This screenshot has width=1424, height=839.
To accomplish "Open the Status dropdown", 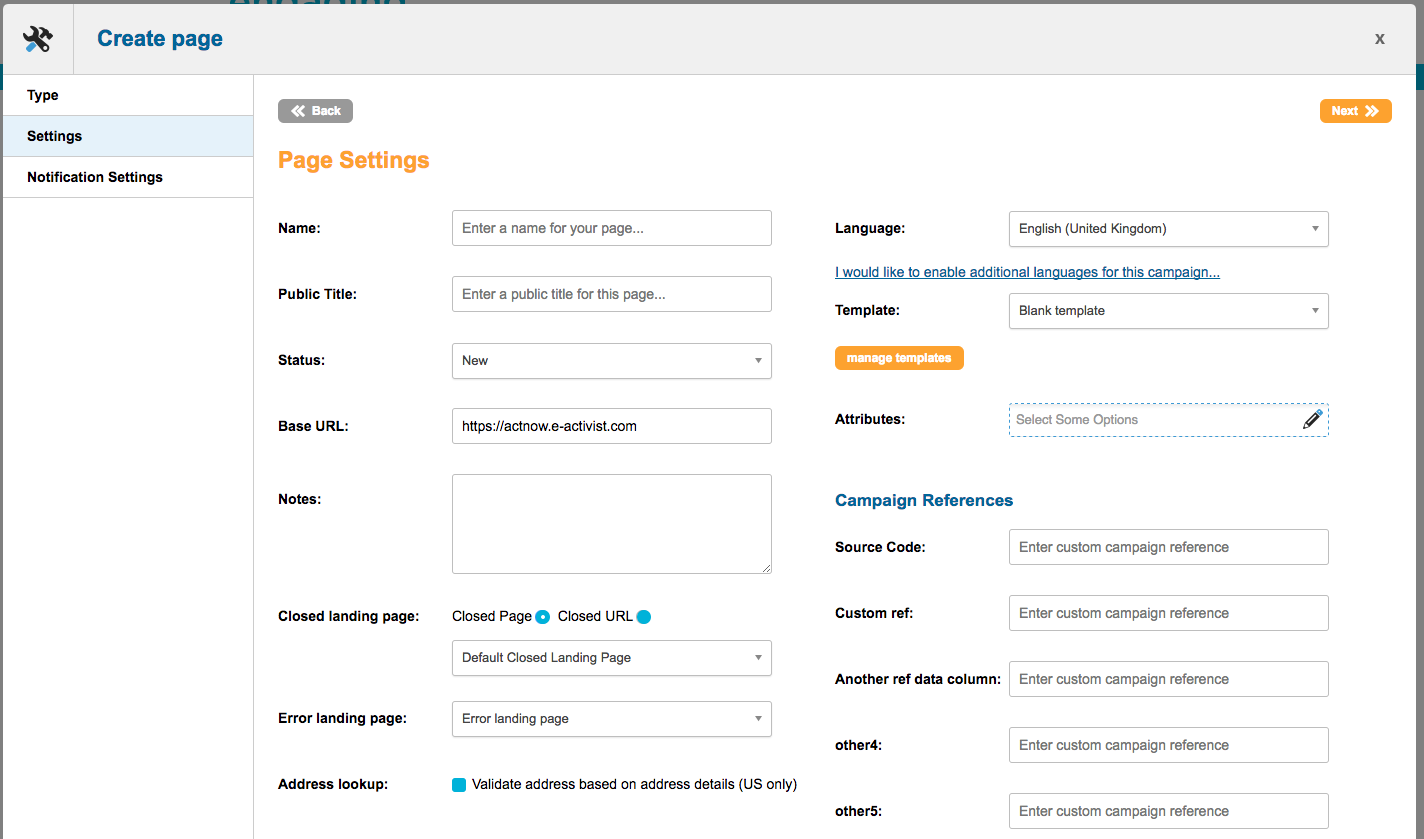I will [611, 361].
